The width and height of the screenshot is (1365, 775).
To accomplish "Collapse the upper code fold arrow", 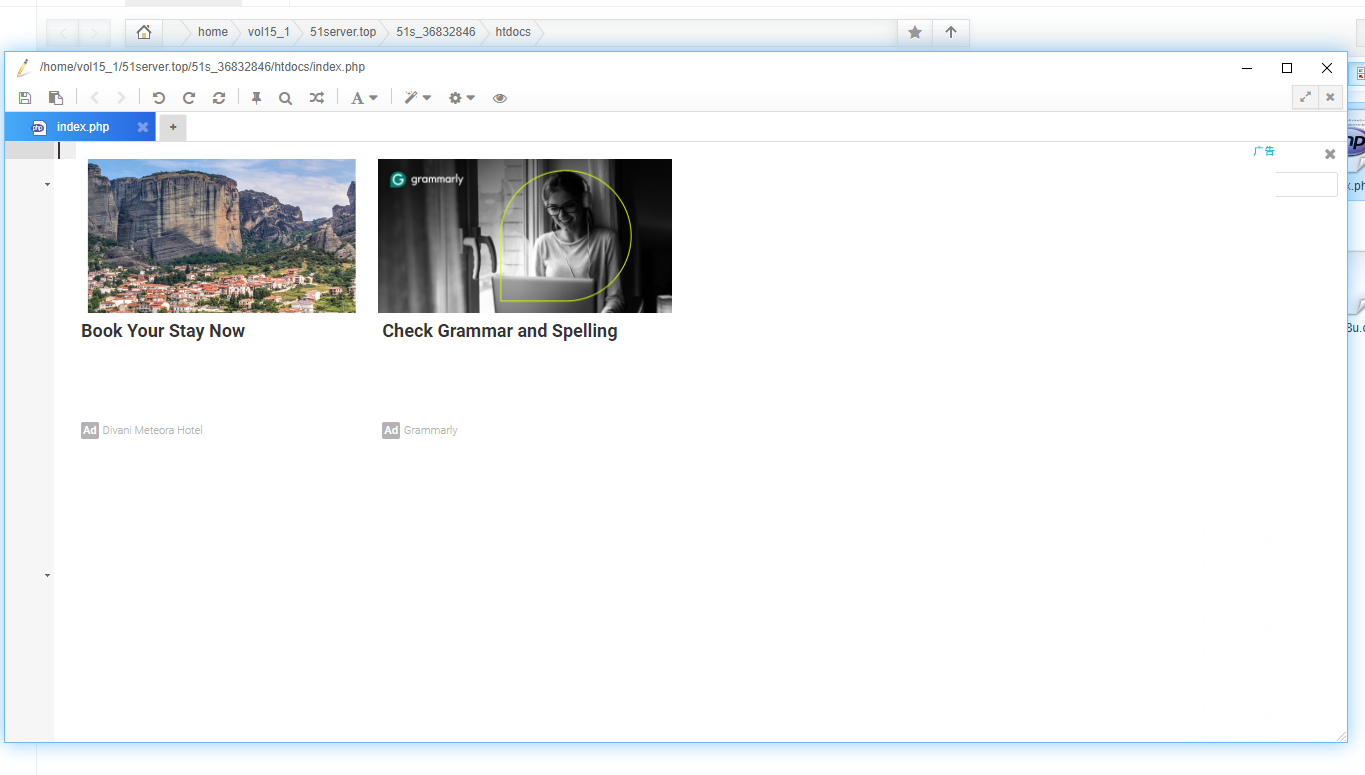I will coord(47,185).
